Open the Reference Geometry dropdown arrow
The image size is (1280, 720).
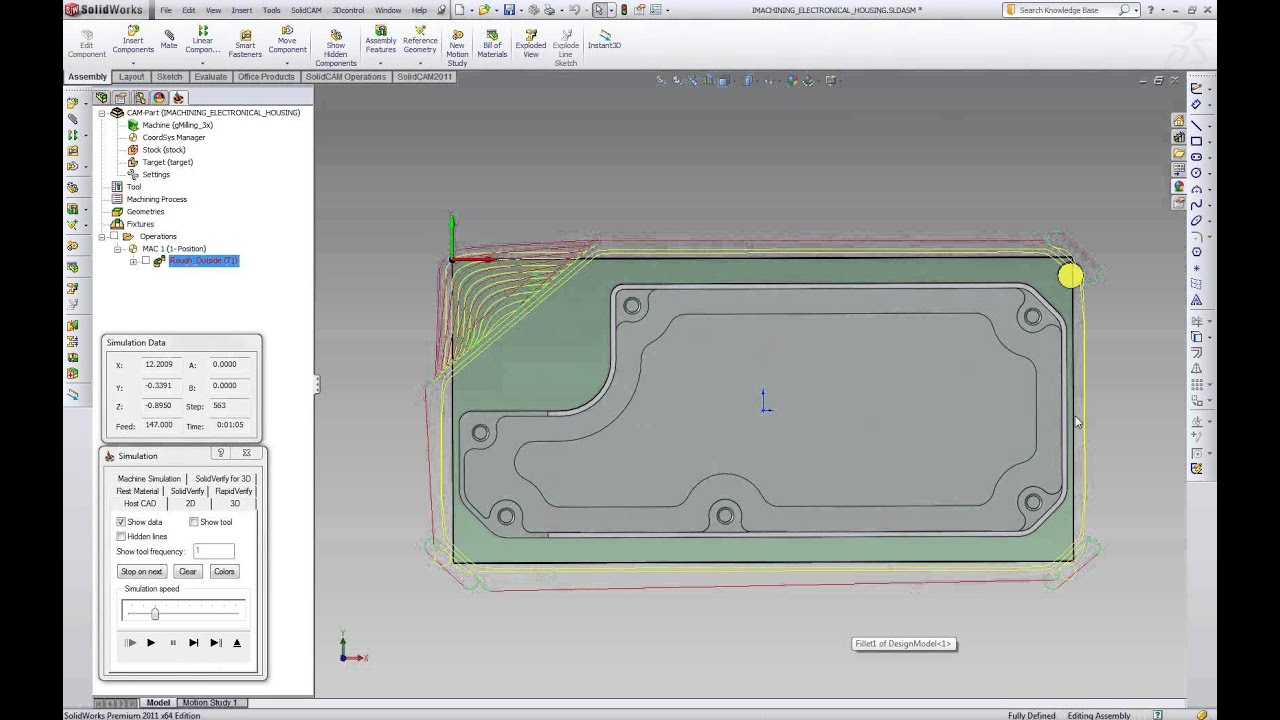point(420,62)
